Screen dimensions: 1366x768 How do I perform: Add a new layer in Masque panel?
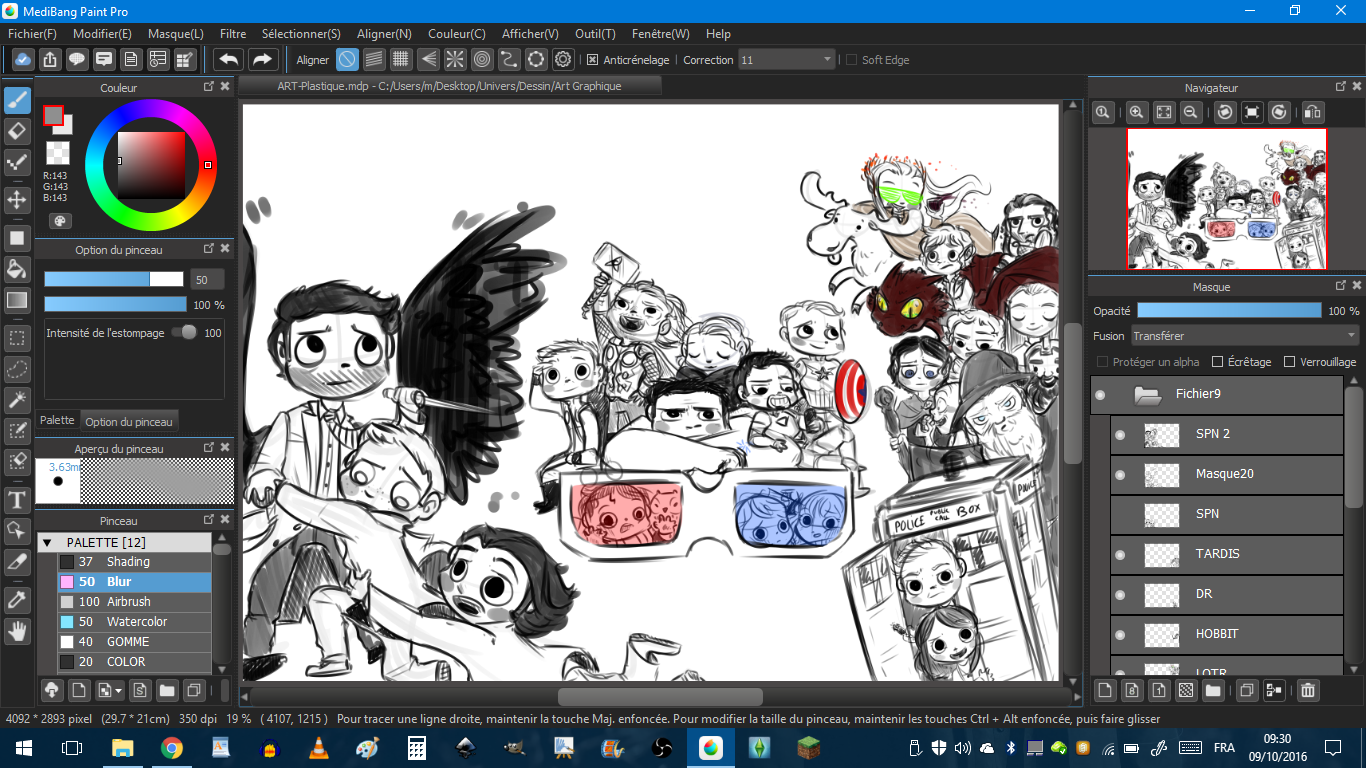1105,690
